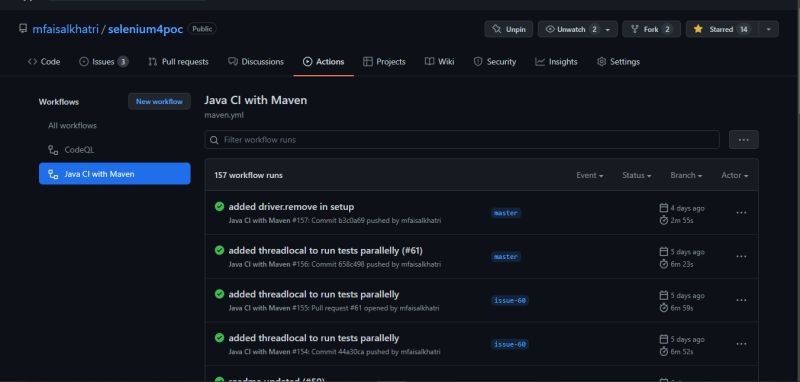Viewport: 800px width, 382px height.
Task: Click the fork icon in Fork button
Action: pyautogui.click(x=635, y=29)
